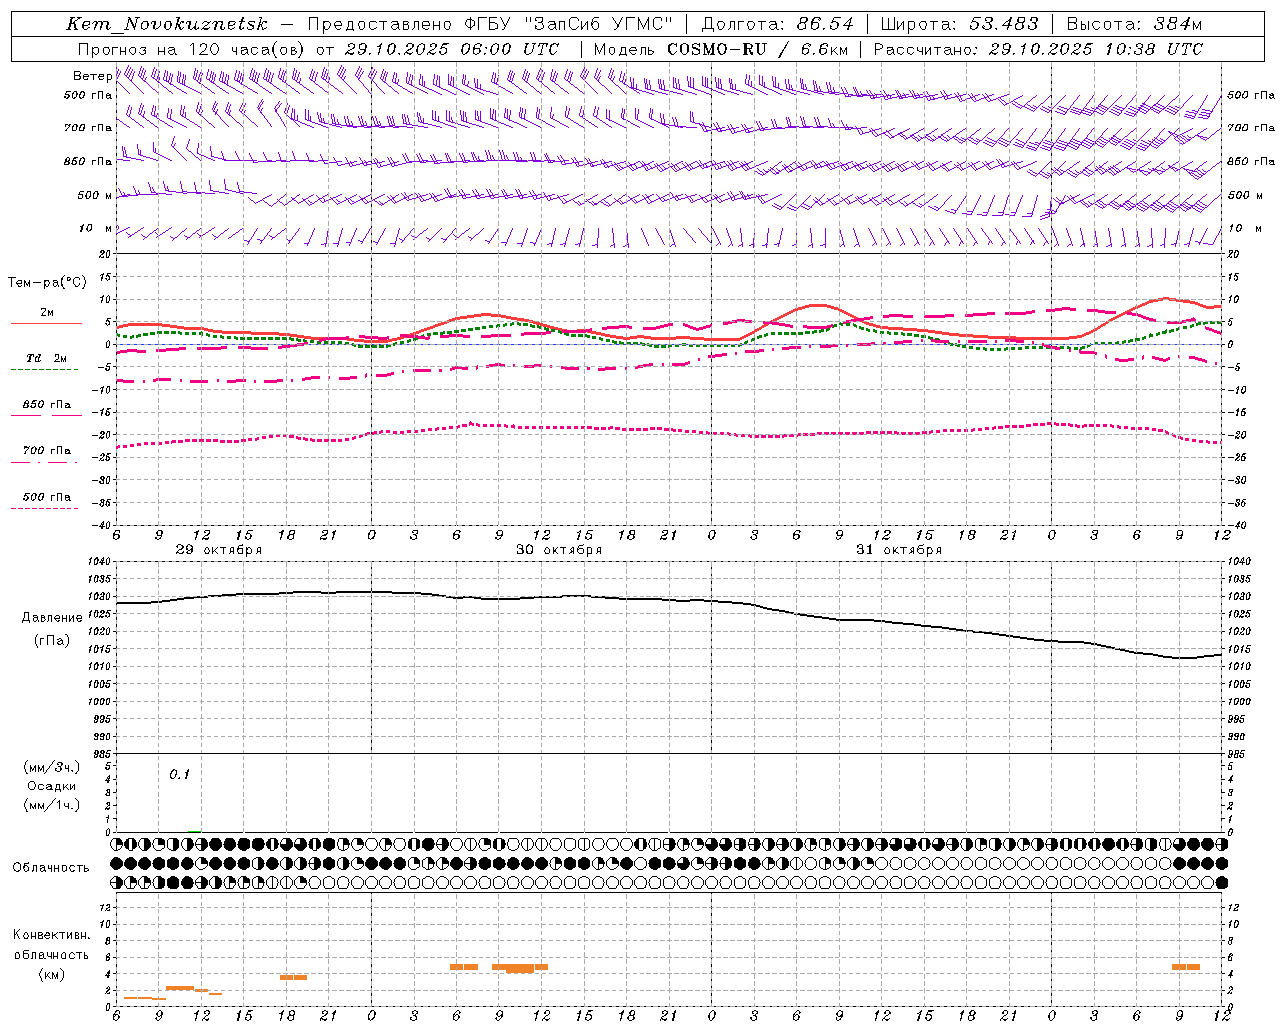Click the latitude value Широта: 53.483
Screen dimensions: 1280x1024
(x=959, y=24)
